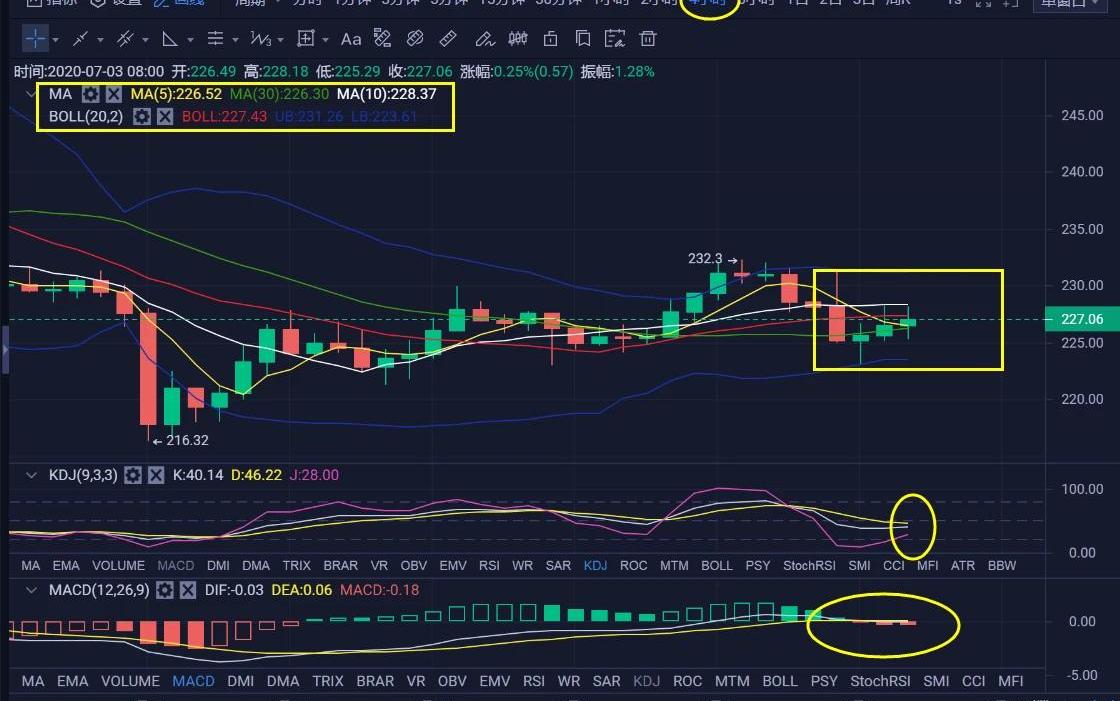The height and width of the screenshot is (701, 1120).
Task: Click the trash icon to delete drawings
Action: pos(648,40)
